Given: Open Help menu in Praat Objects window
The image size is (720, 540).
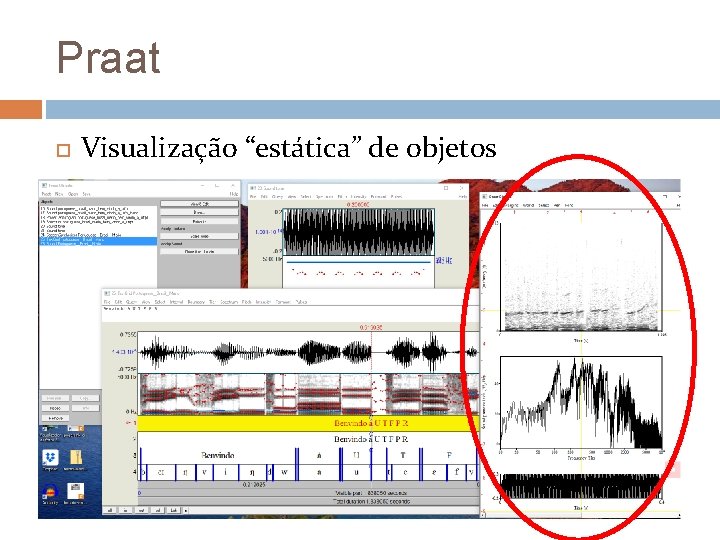Looking at the screenshot, I should (234, 194).
